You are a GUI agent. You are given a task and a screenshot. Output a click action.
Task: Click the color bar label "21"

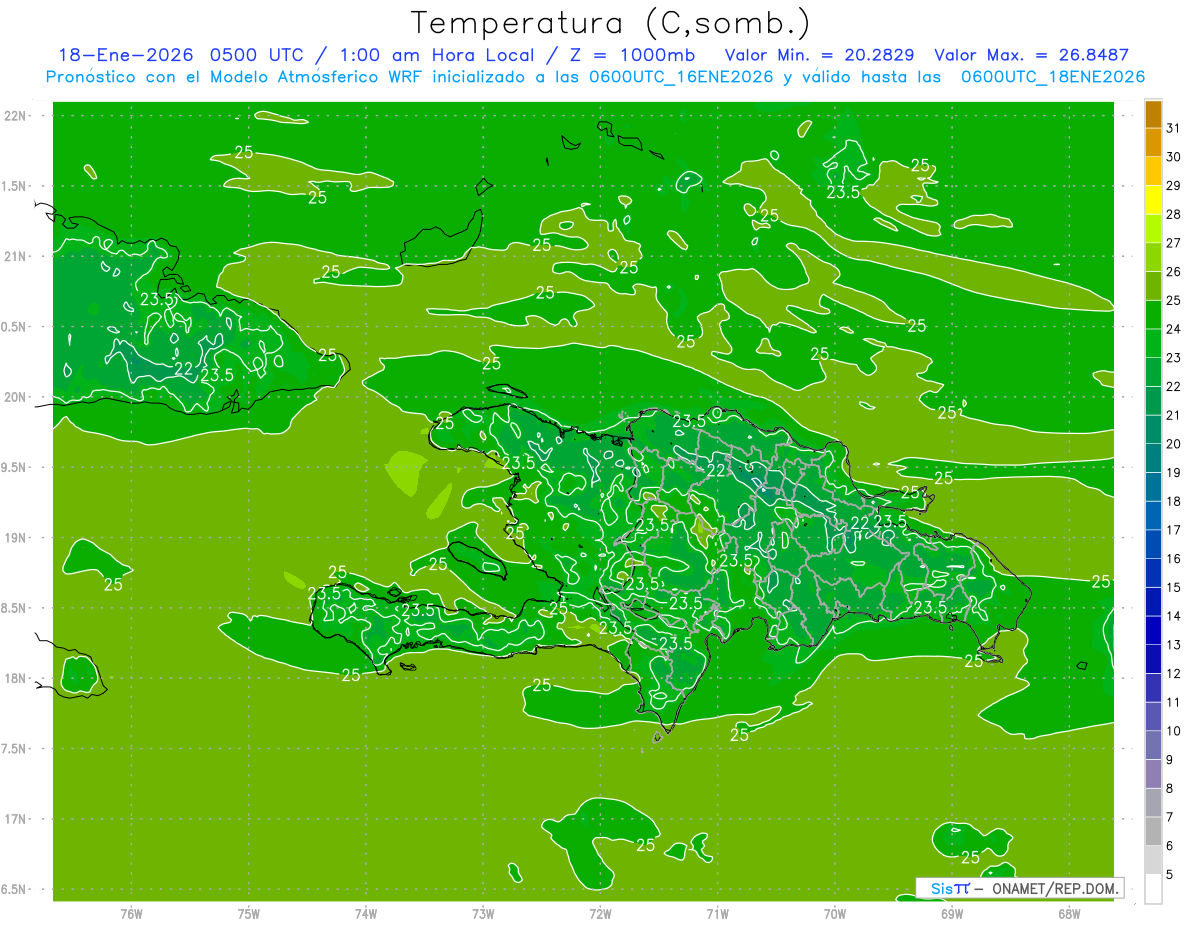1174,415
